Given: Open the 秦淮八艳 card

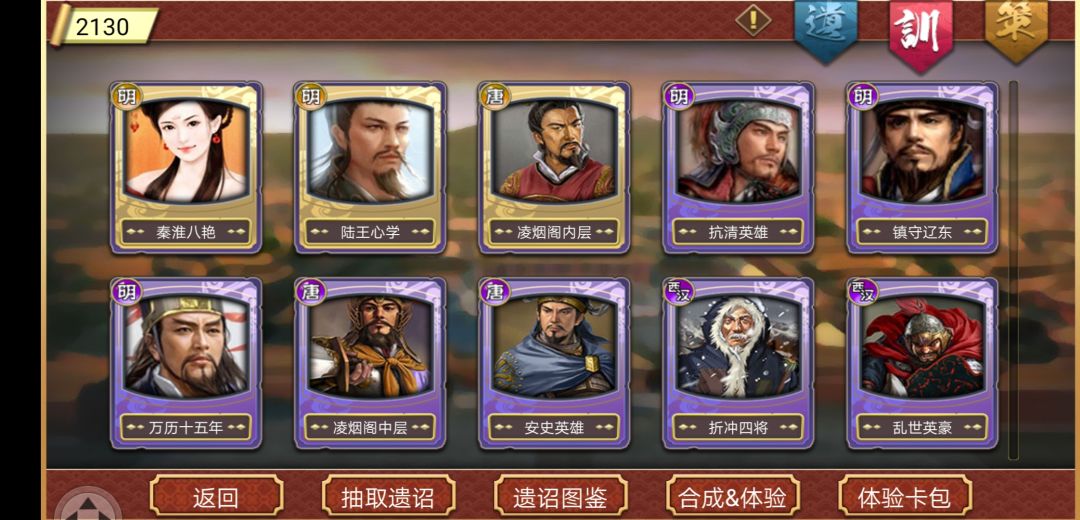Looking at the screenshot, I should click(186, 167).
